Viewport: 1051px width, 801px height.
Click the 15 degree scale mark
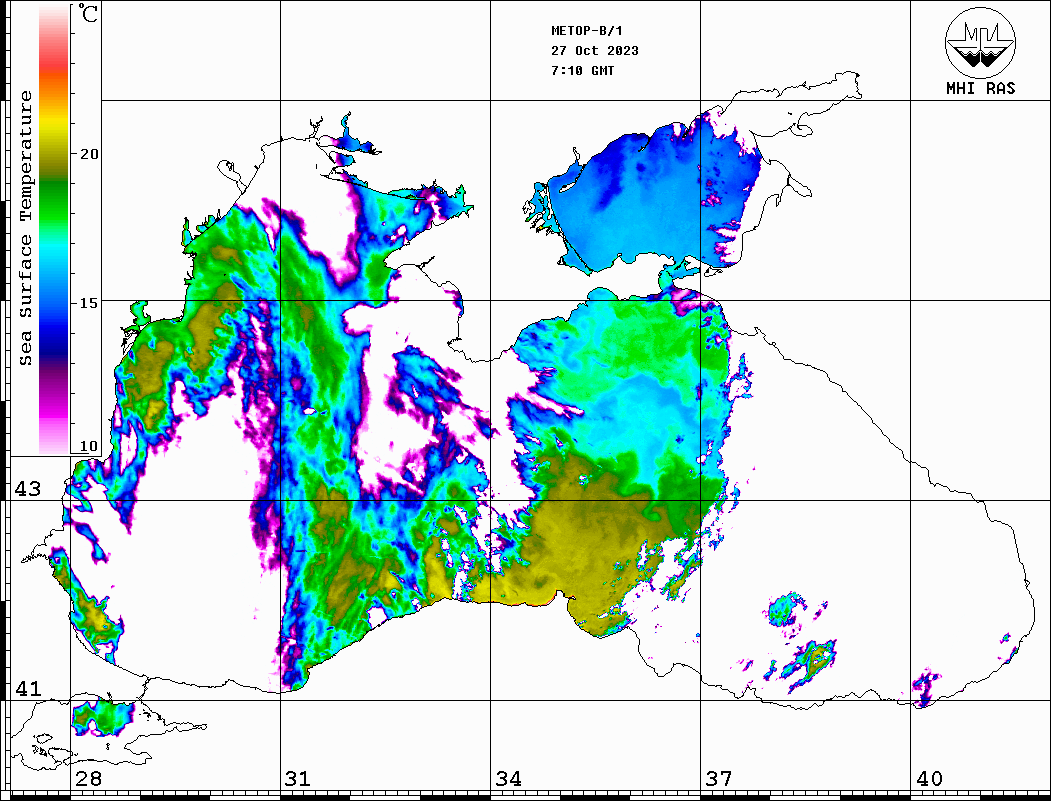click(88, 303)
